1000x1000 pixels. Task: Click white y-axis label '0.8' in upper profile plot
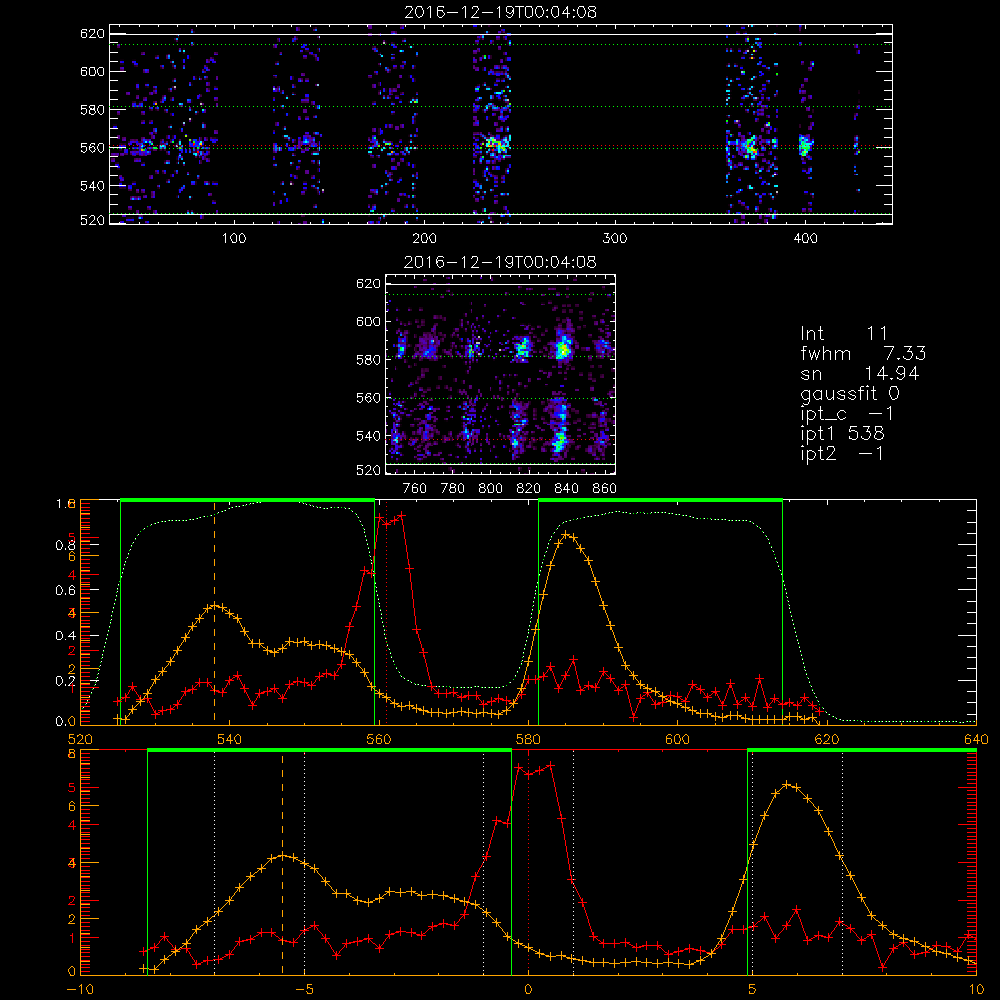(x=66, y=545)
